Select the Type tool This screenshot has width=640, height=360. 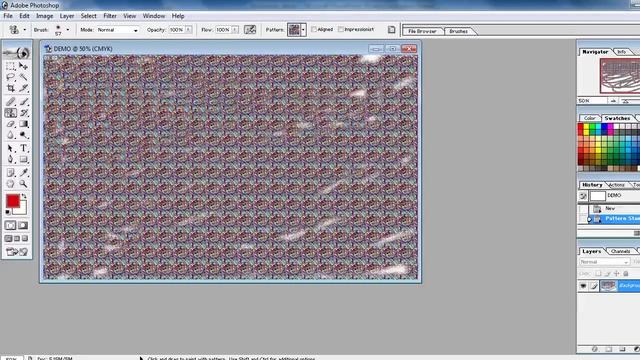(23, 149)
